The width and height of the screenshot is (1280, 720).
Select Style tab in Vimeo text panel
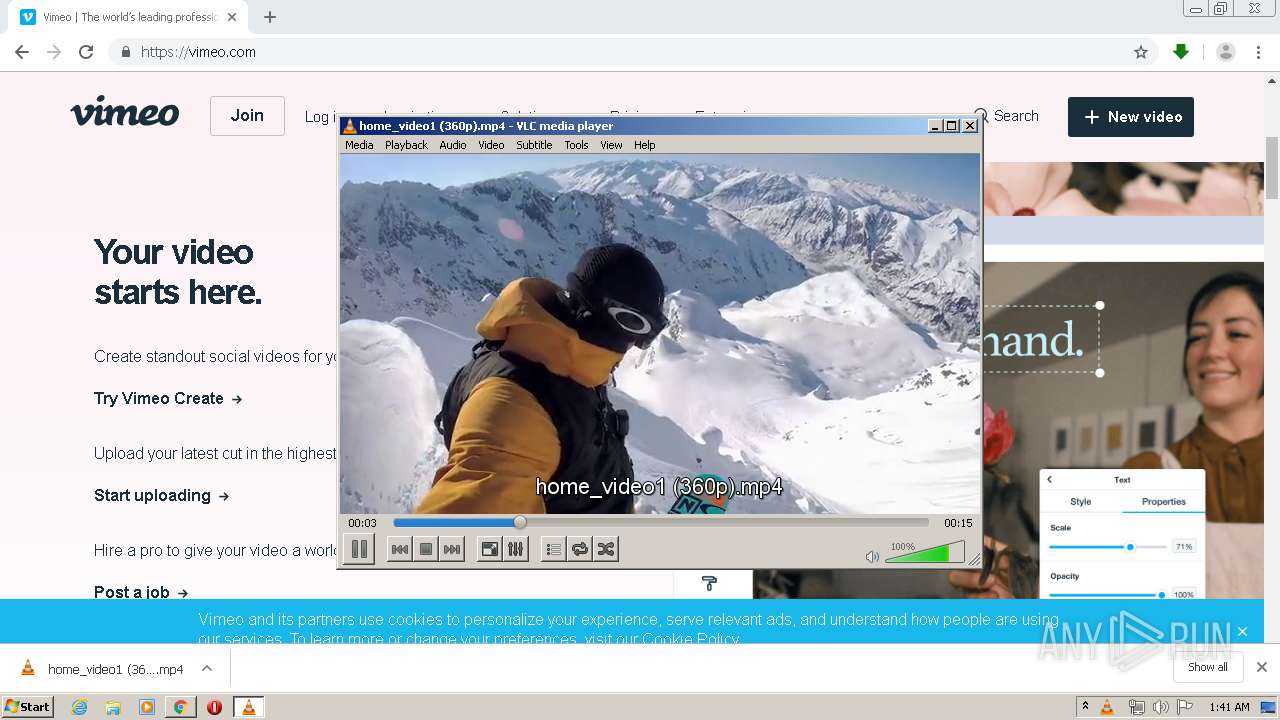tap(1081, 502)
